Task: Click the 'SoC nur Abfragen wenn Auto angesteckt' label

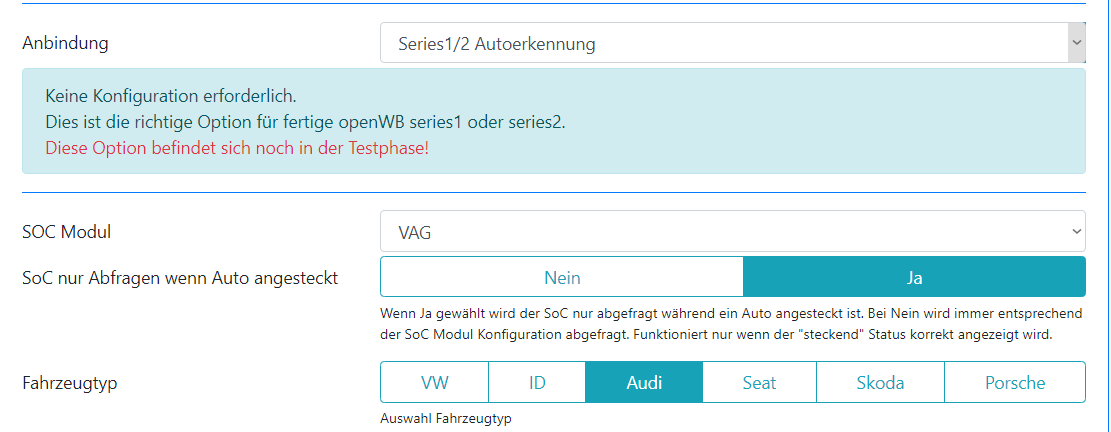Action: point(180,277)
